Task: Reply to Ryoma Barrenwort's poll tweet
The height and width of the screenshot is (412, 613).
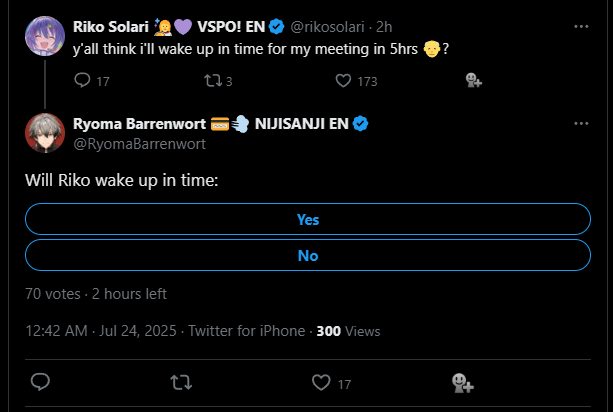Action: (x=41, y=382)
